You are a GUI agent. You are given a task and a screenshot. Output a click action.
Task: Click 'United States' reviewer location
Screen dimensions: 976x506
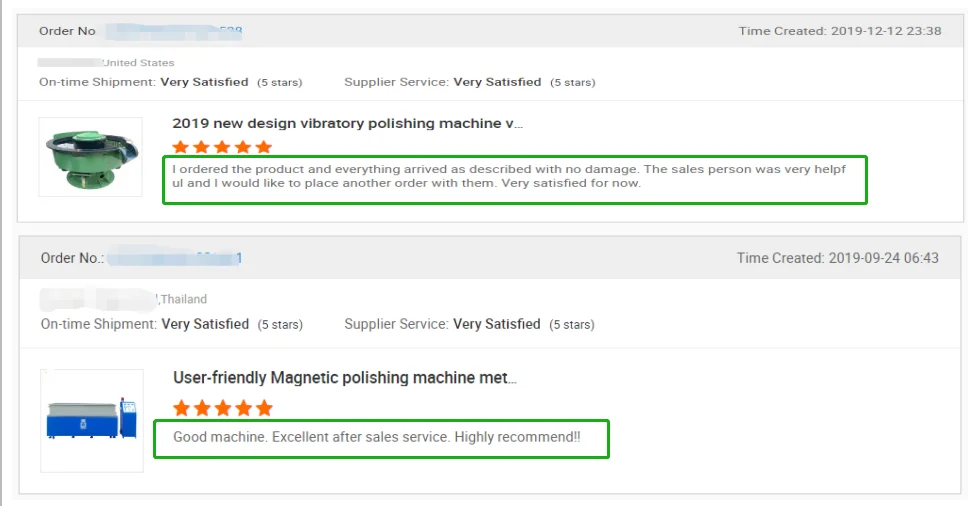[x=138, y=63]
